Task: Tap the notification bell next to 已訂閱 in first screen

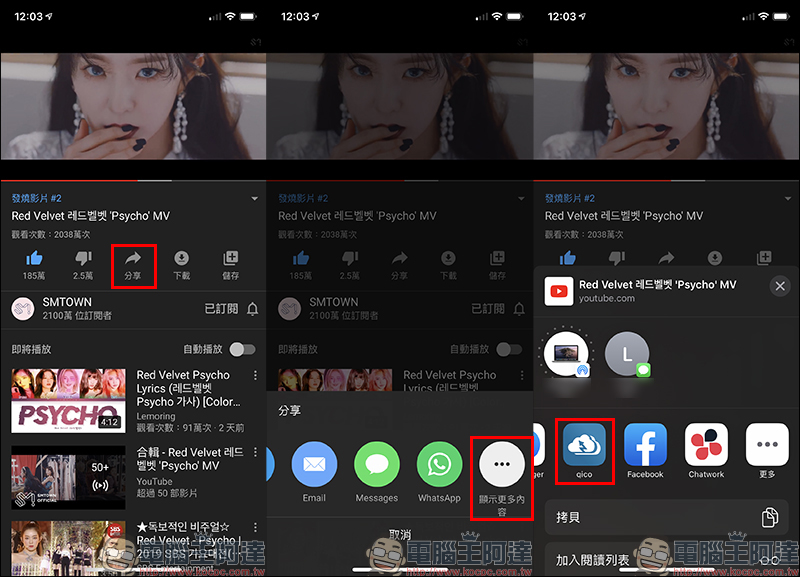Action: click(253, 309)
